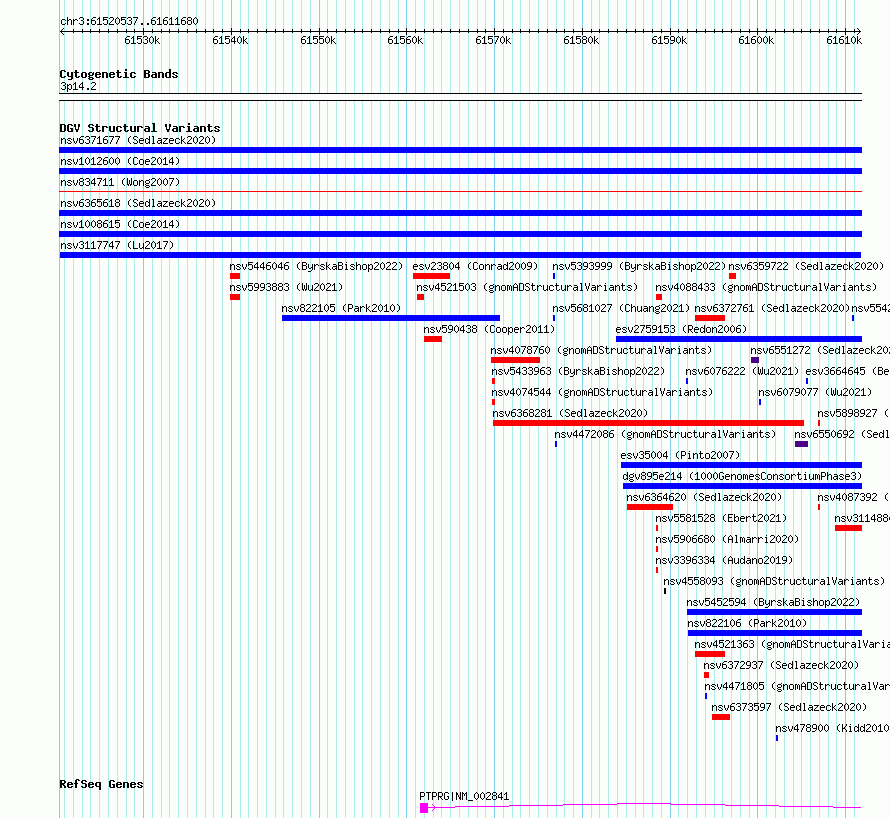This screenshot has height=818, width=890.
Task: Click esv23804 (Conrad2009) label
Action: click(475, 266)
